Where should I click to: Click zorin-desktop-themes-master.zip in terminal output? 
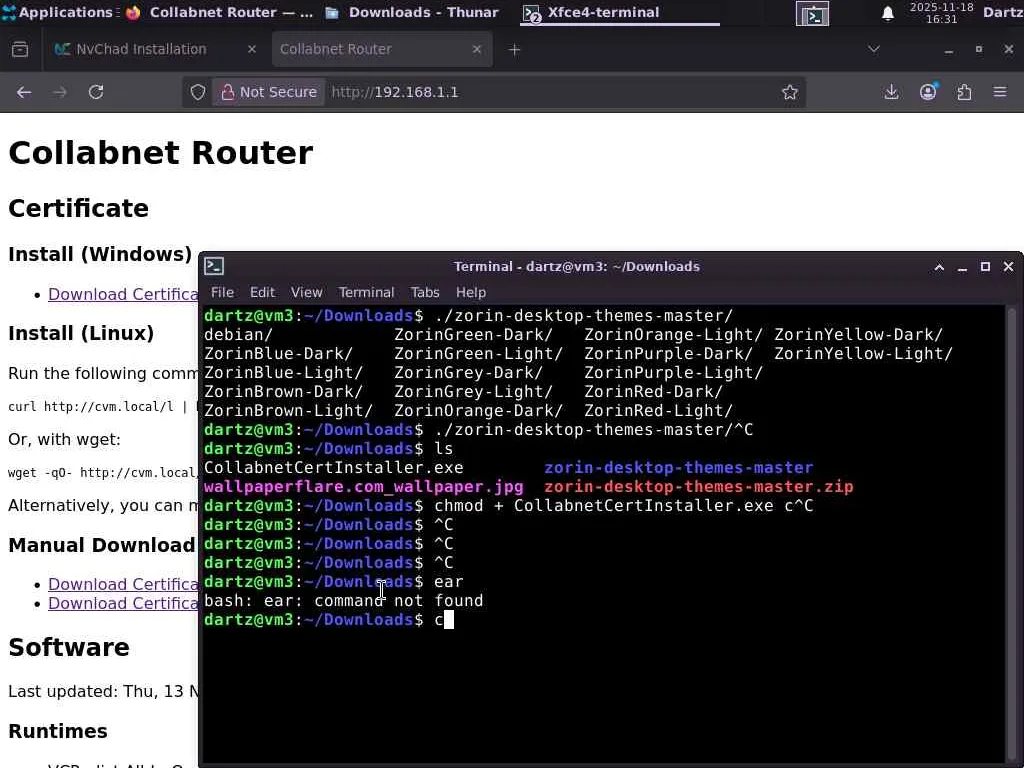699,487
